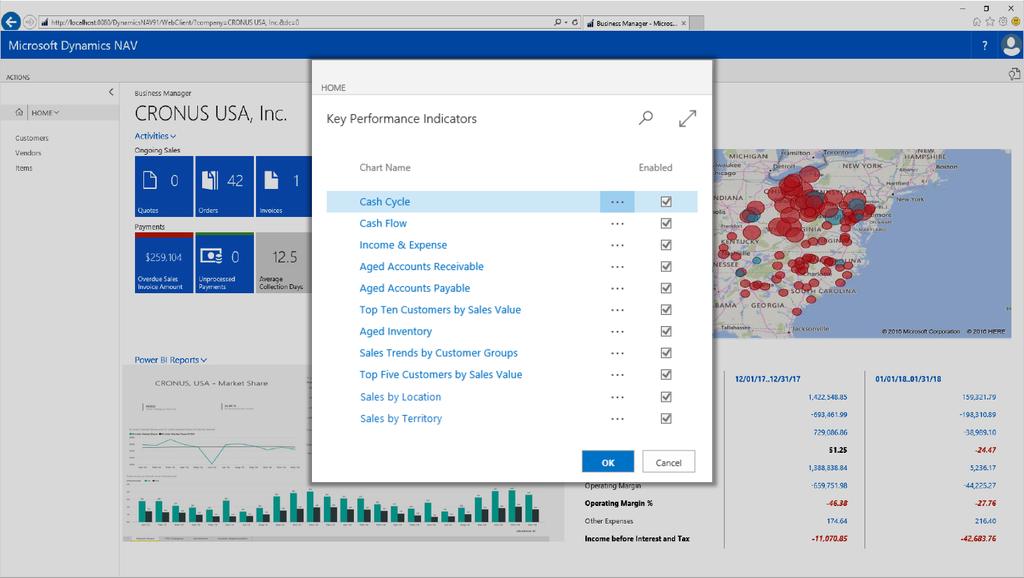
Task: Open the Orders tile with 42
Action: point(224,186)
